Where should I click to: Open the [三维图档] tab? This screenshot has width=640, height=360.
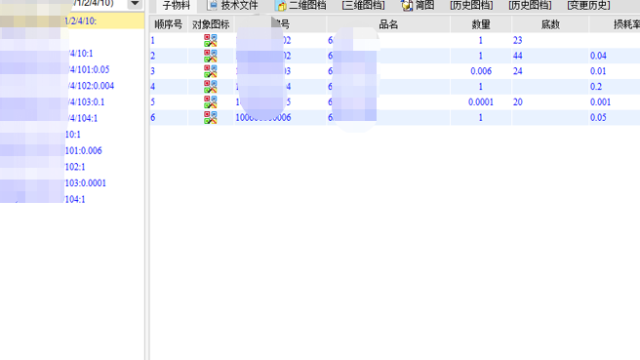[x=363, y=5]
